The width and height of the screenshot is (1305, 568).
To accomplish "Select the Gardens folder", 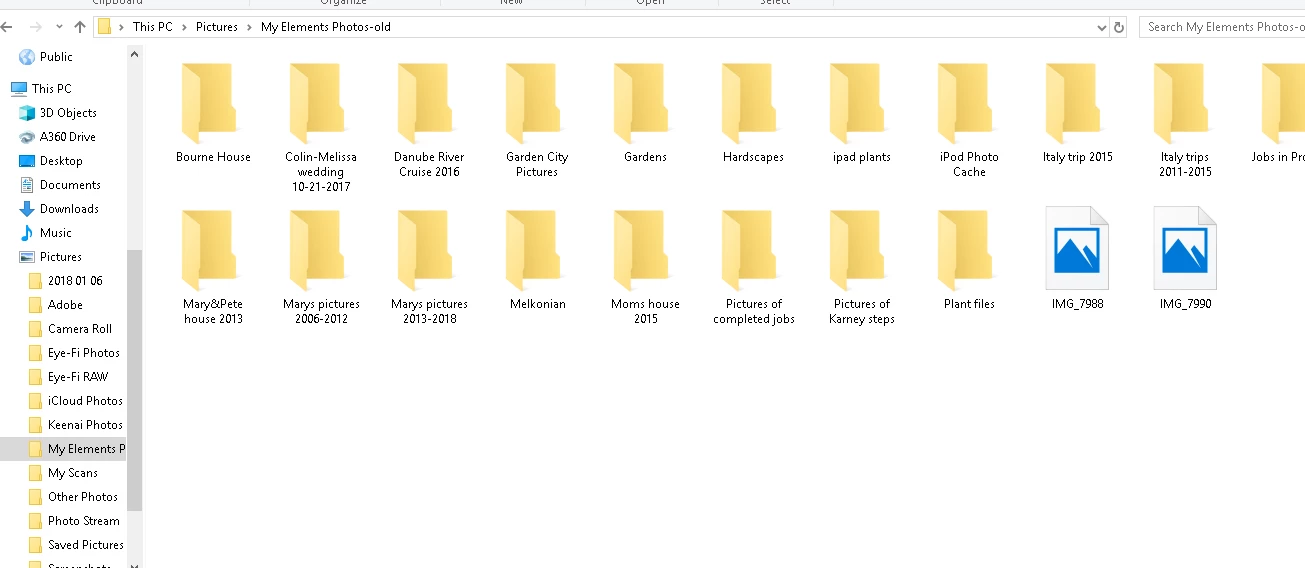I will 645,113.
